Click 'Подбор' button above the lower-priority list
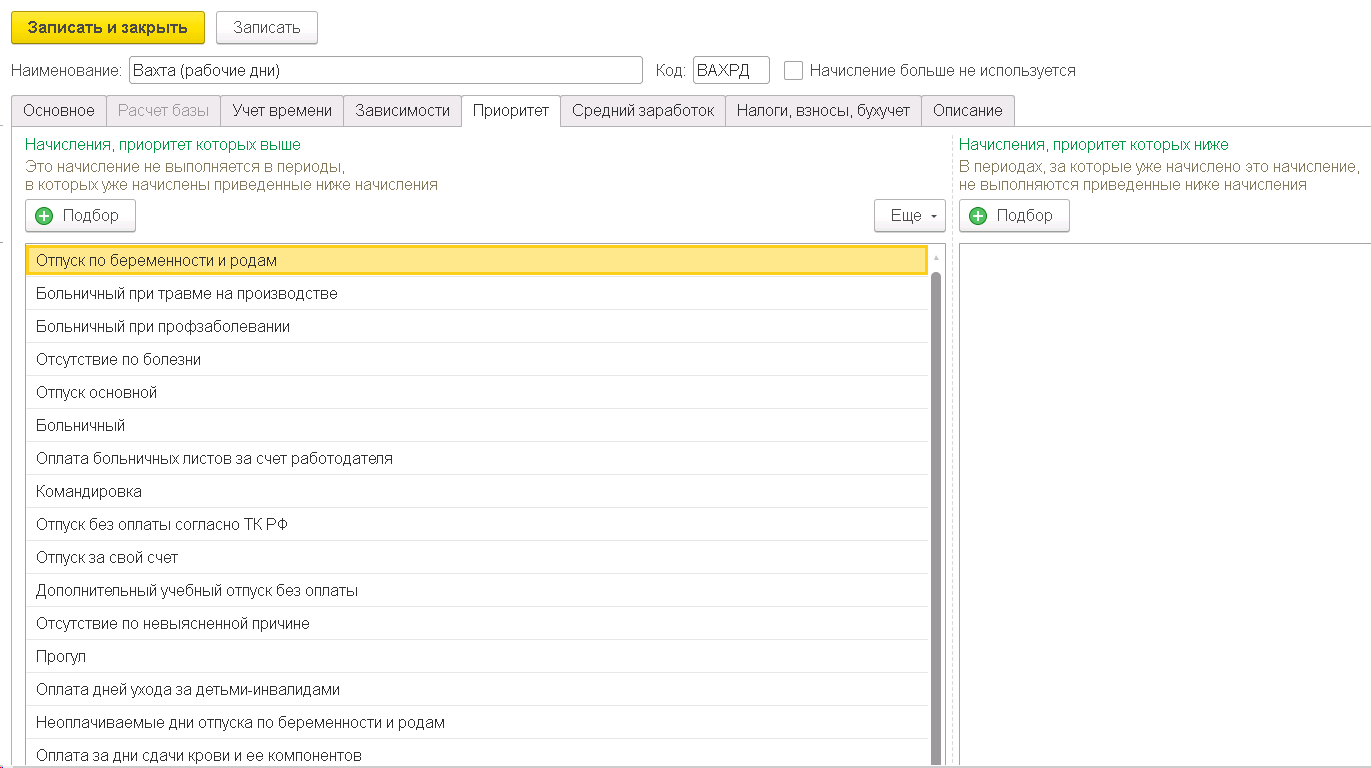1371x768 pixels. [1014, 215]
